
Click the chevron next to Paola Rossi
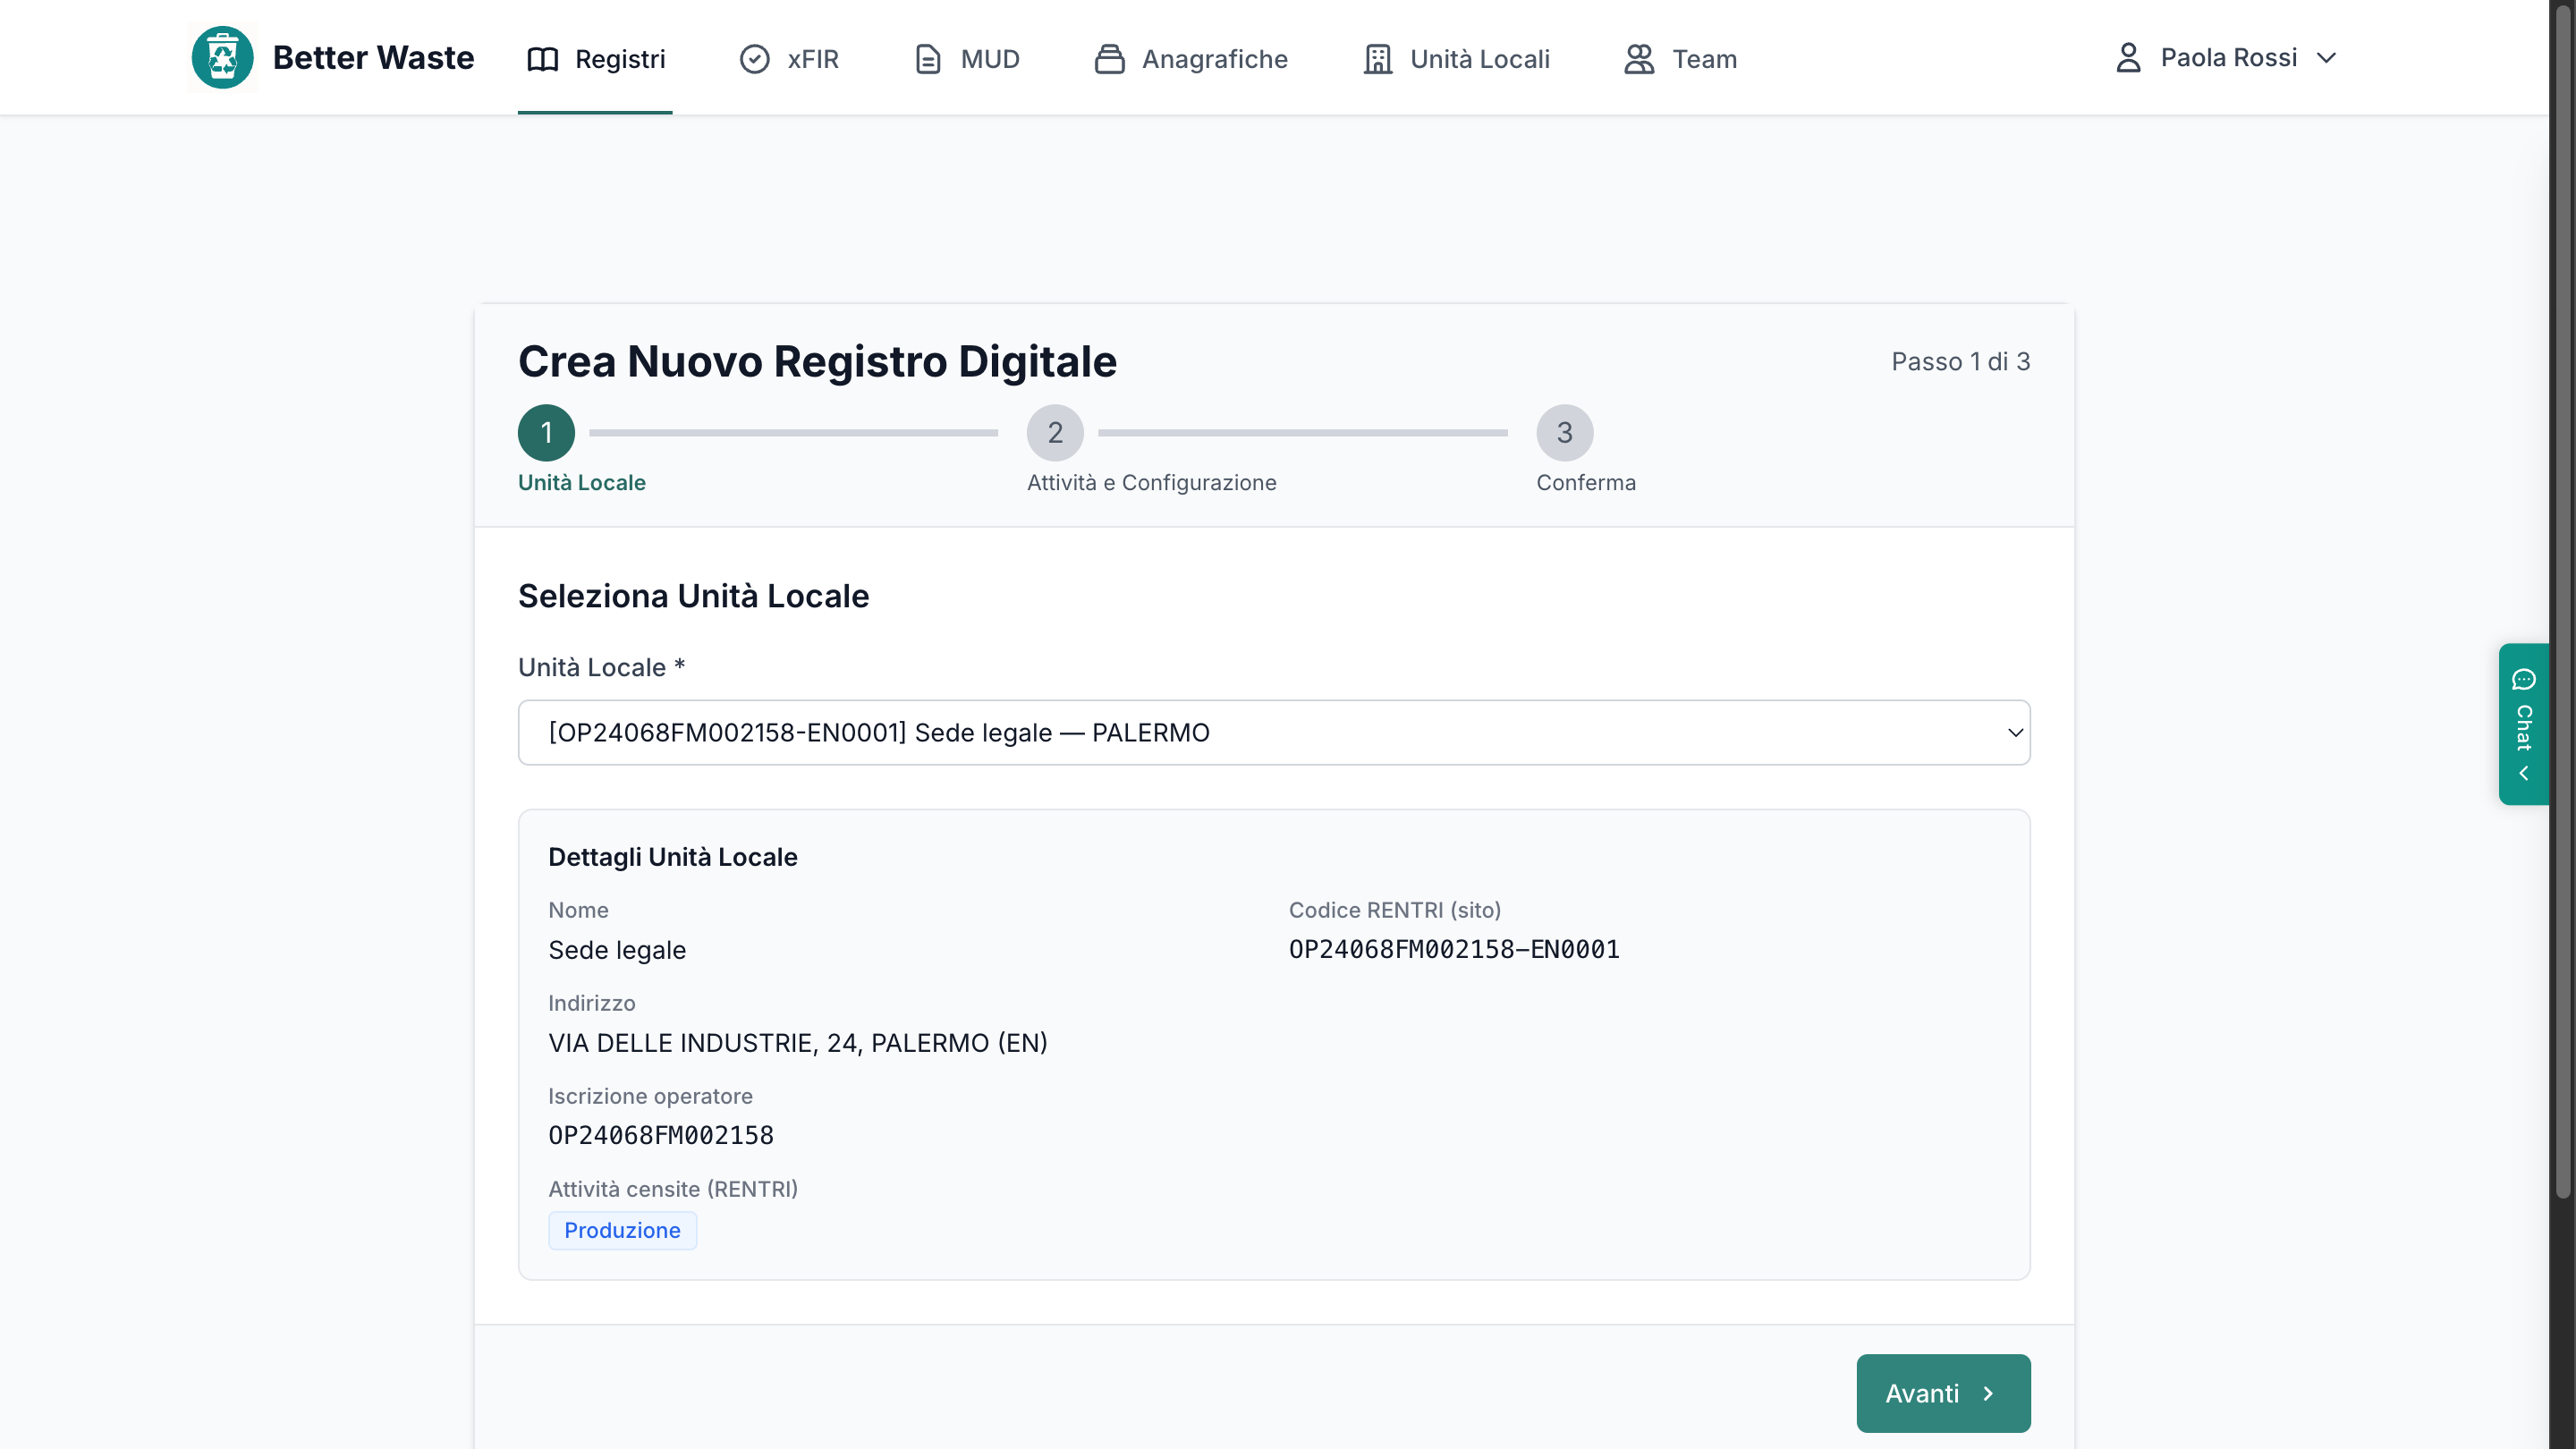click(x=2326, y=58)
